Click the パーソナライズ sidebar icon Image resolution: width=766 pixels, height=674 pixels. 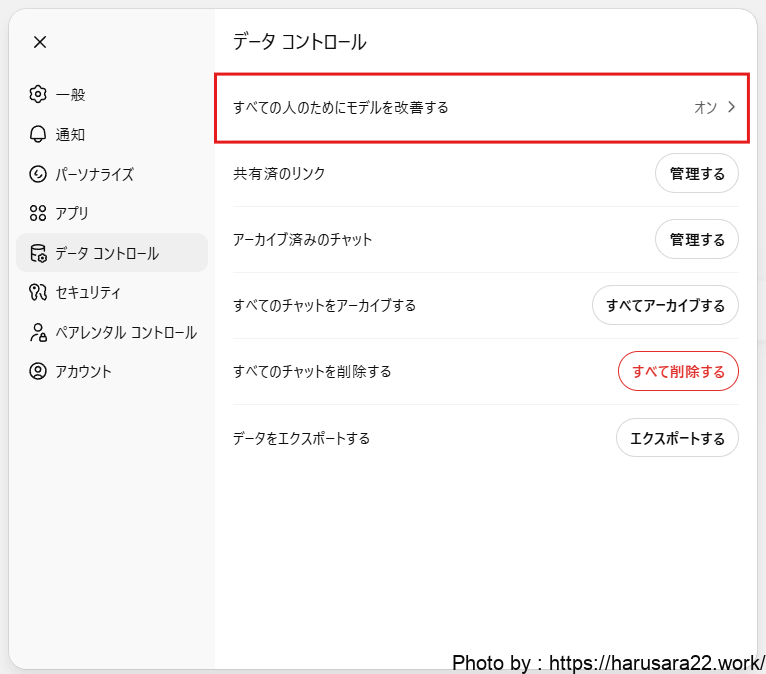click(38, 174)
